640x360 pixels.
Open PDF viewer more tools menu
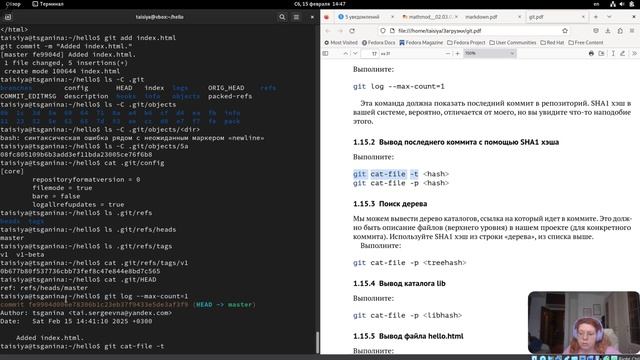(634, 53)
